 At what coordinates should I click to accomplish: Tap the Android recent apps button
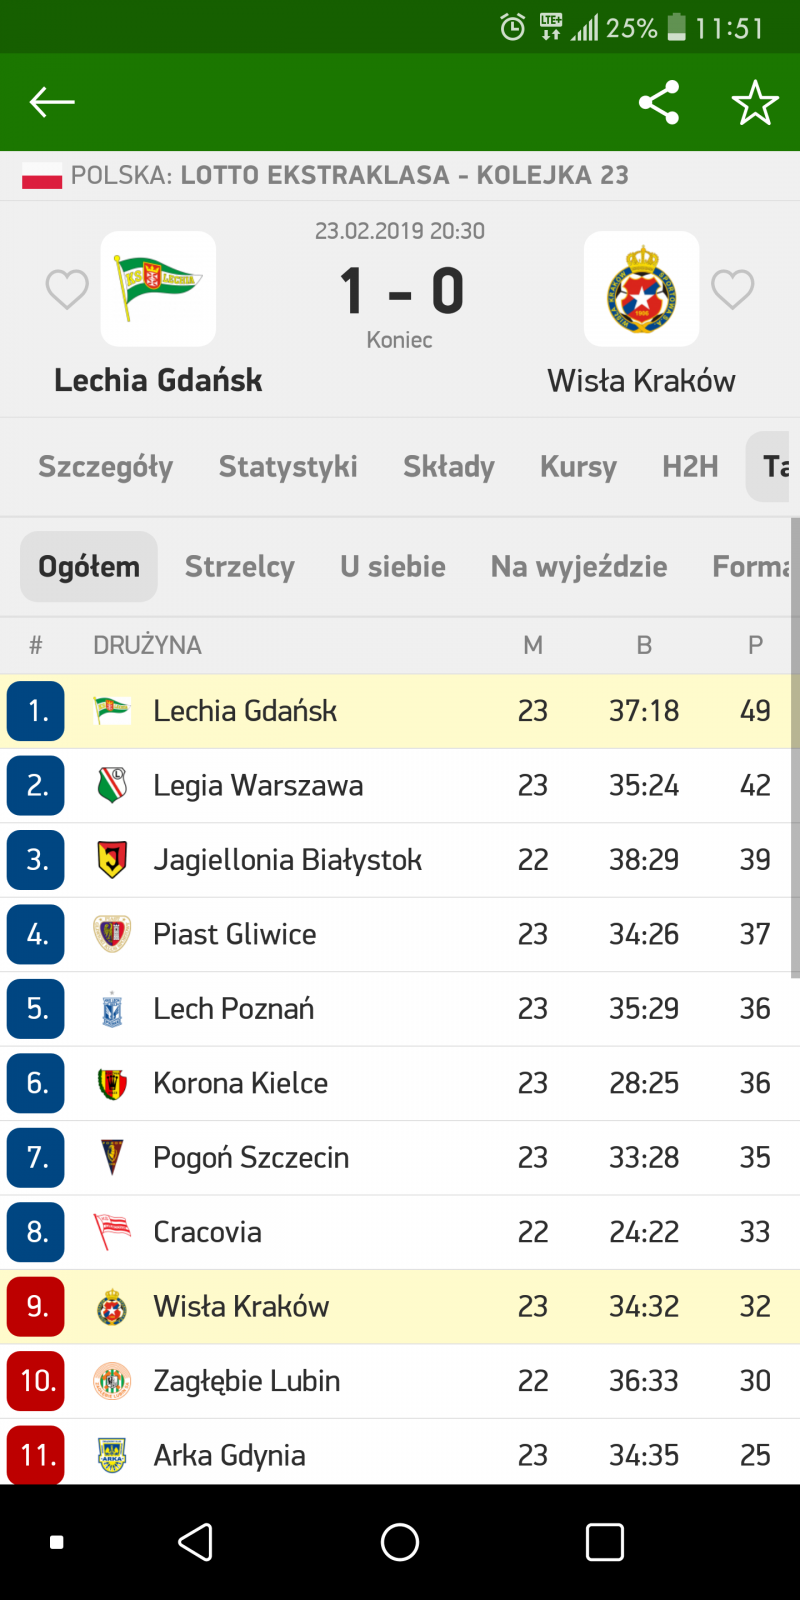[605, 1542]
